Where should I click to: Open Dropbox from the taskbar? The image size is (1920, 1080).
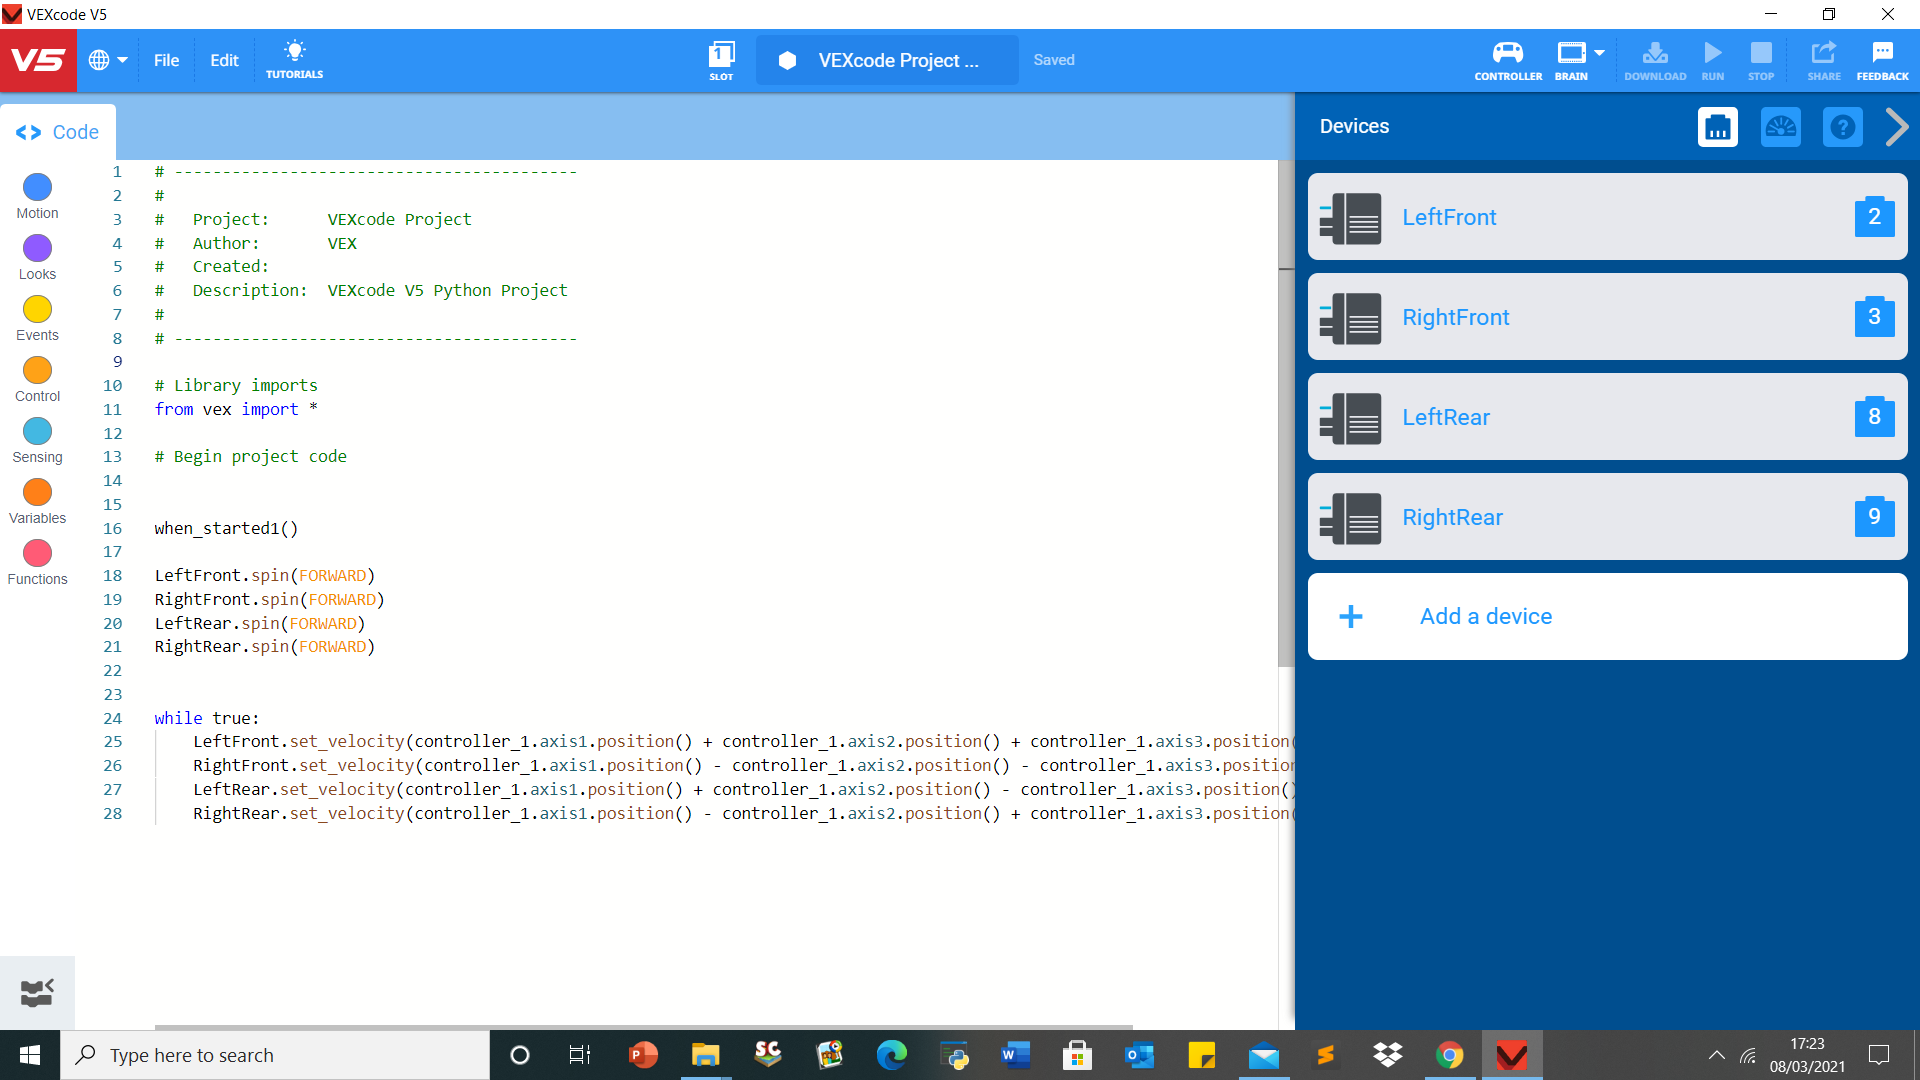click(1388, 1055)
